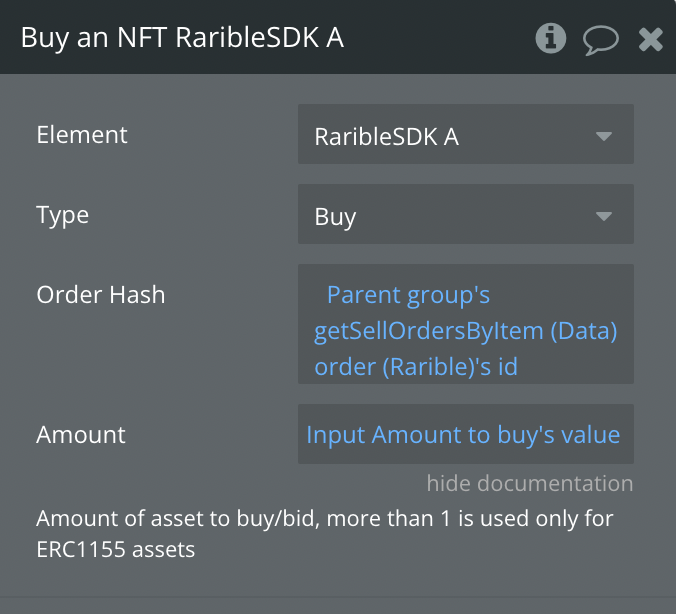Open the comment speech bubble icon
Screen dimensions: 676x614
pos(601,39)
